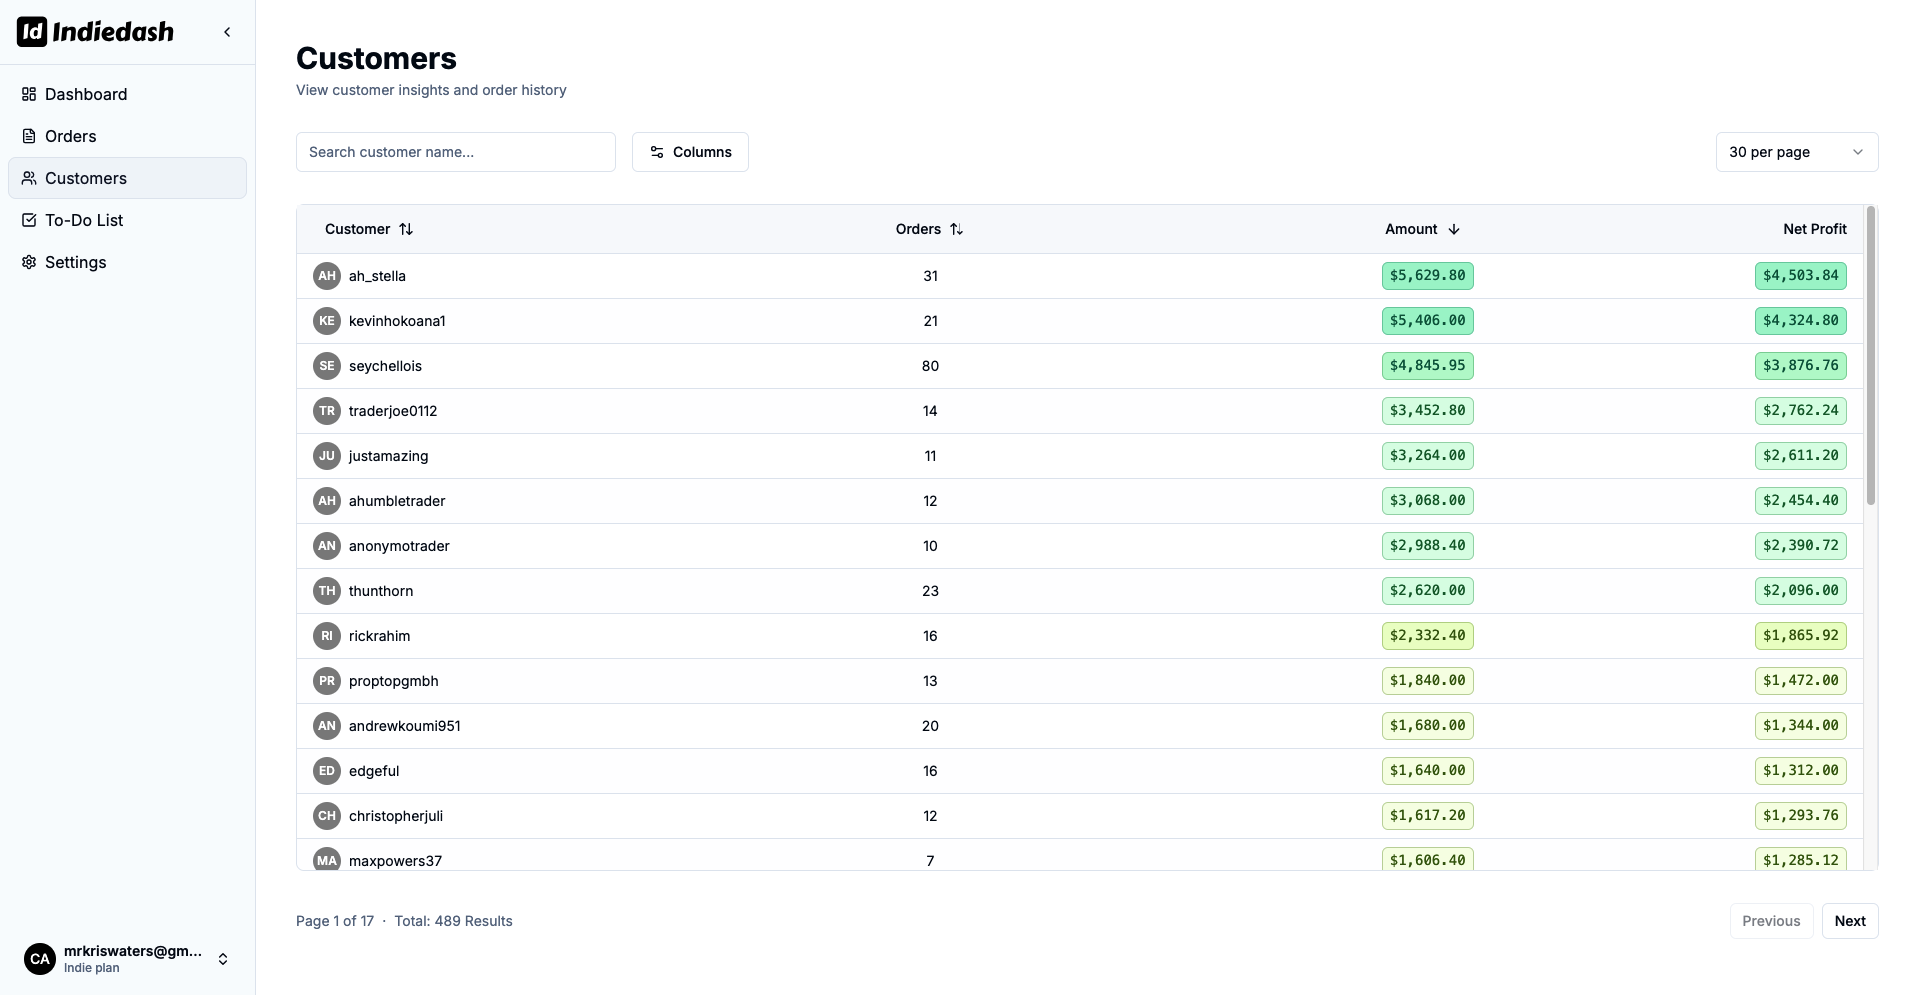This screenshot has height=995, width=1919.
Task: Sort by Orders column arrows icon
Action: point(957,229)
